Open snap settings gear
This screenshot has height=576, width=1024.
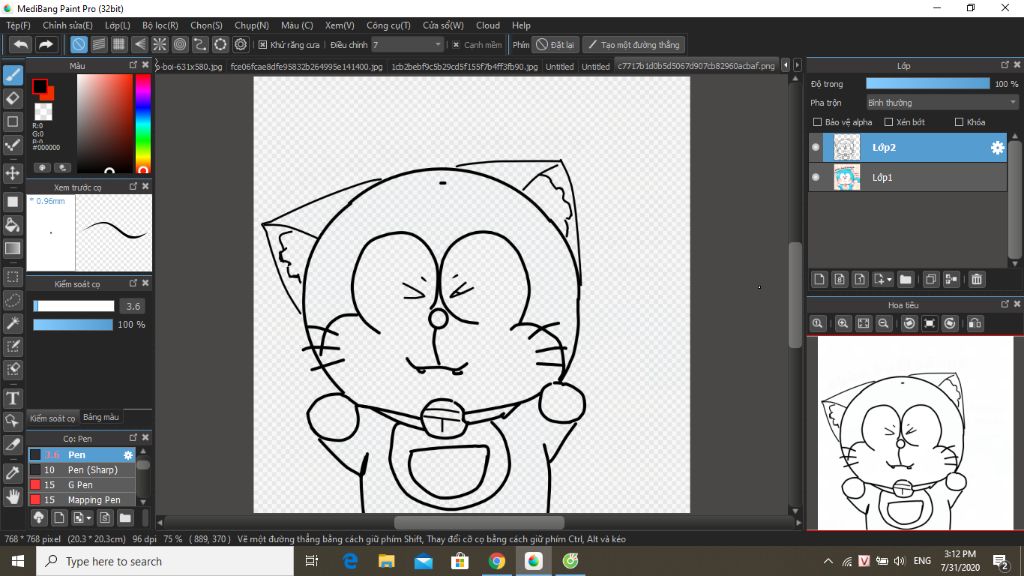point(241,44)
